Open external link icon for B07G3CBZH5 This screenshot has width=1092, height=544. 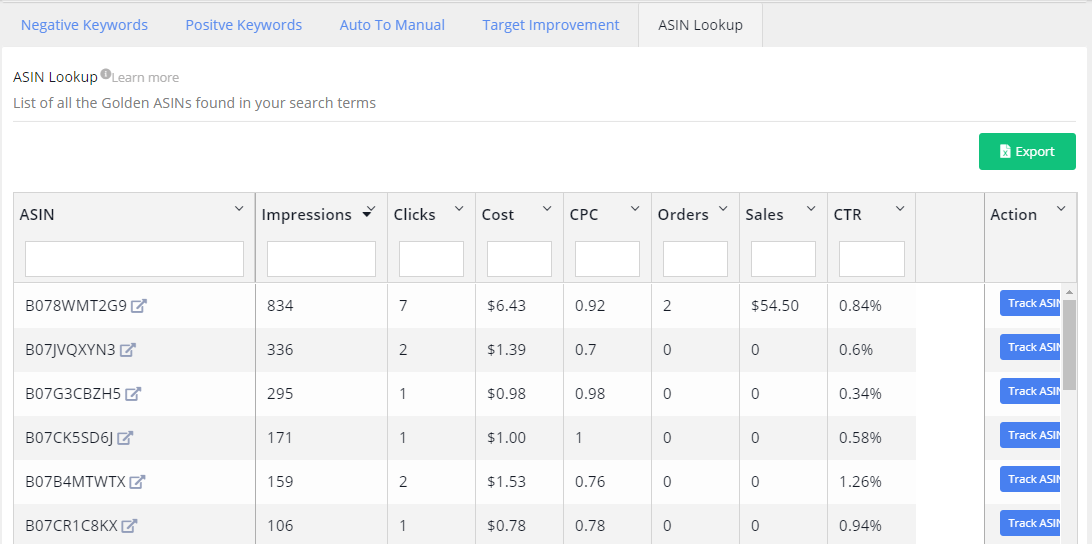133,394
